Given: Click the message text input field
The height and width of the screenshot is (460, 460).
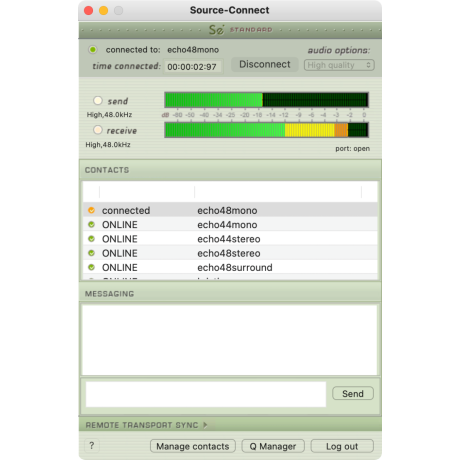Looking at the screenshot, I should tap(206, 394).
